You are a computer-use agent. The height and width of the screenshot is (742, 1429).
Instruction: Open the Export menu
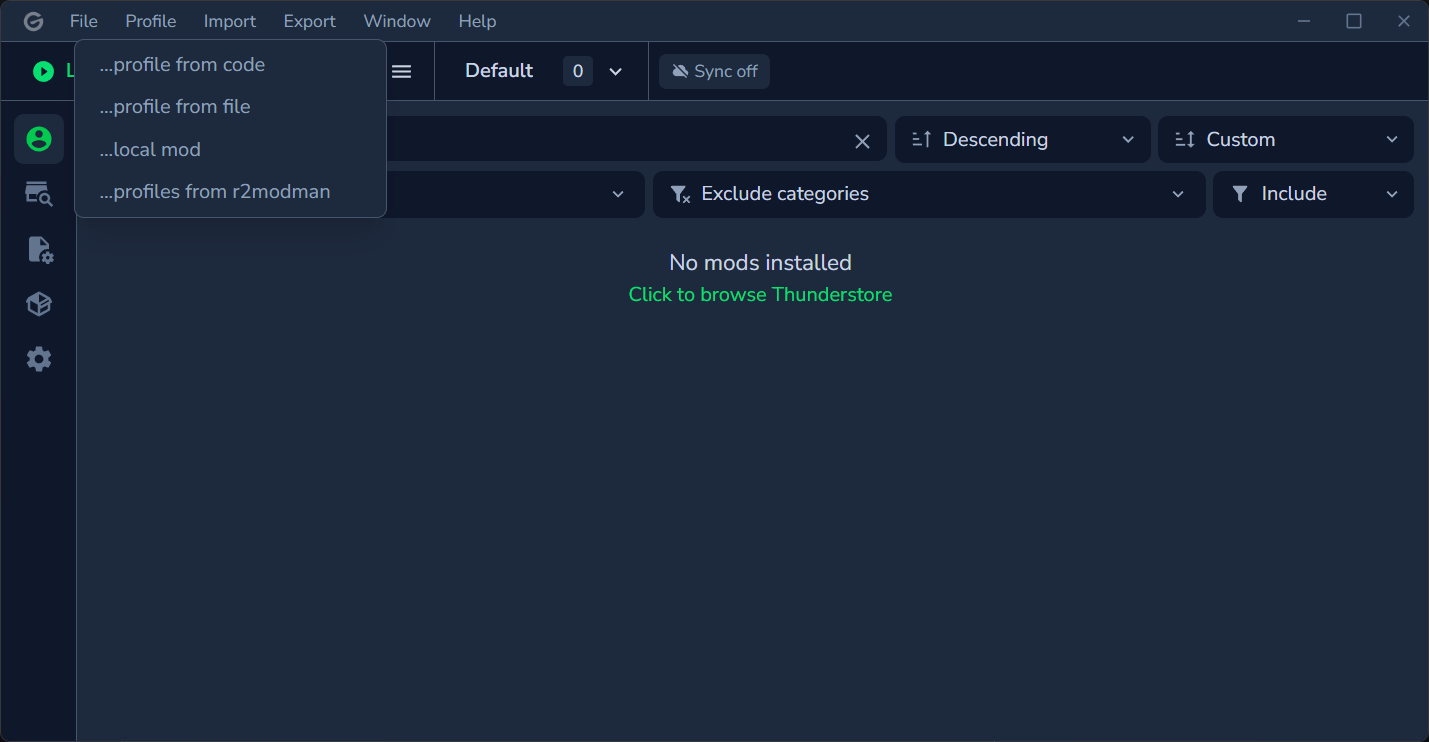click(310, 21)
